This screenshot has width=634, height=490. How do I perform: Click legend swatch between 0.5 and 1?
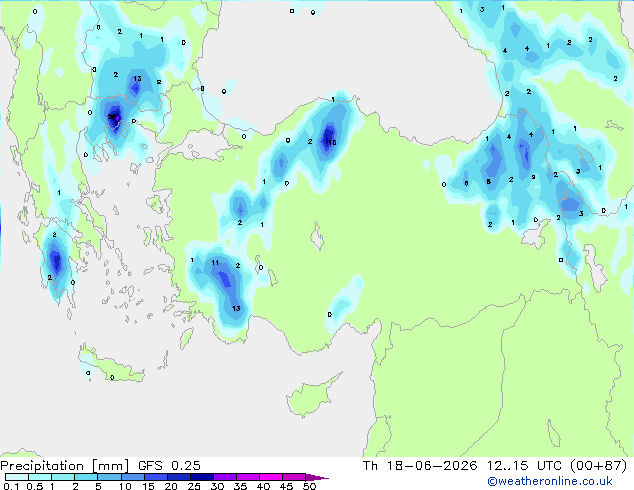point(40,477)
